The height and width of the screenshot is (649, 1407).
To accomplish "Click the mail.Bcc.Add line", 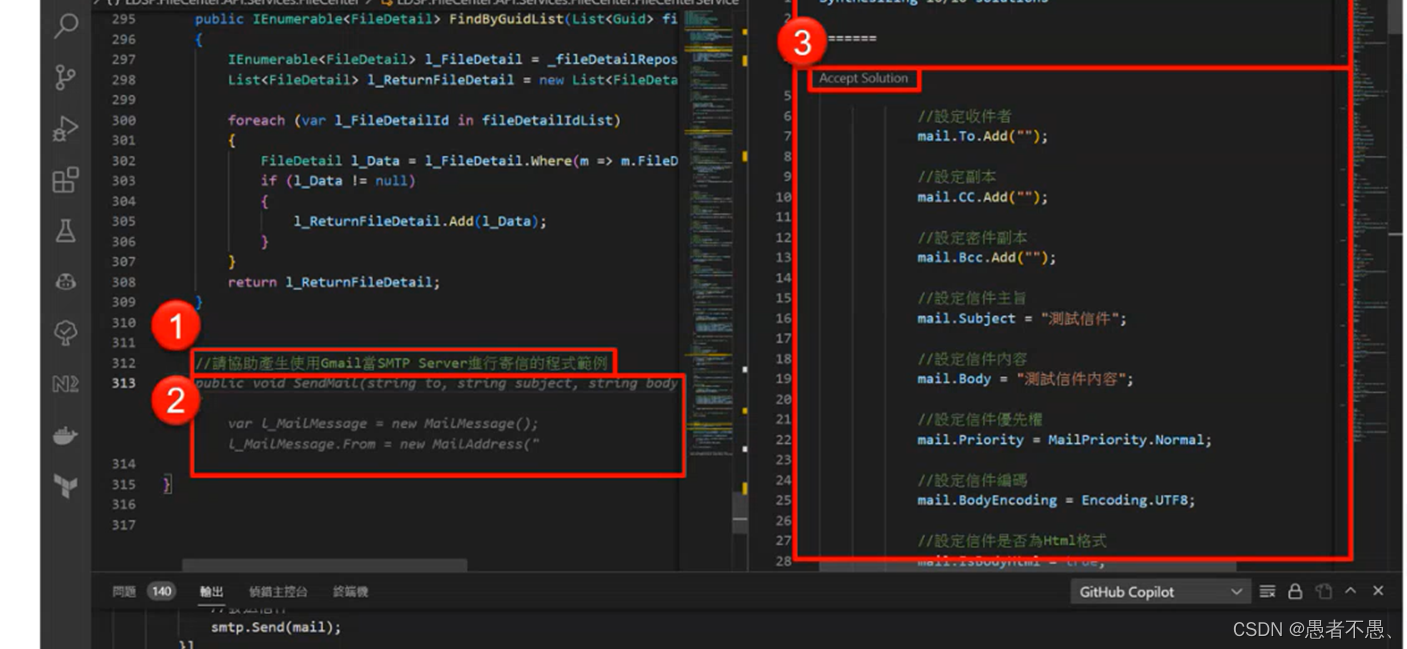I will pyautogui.click(x=986, y=257).
